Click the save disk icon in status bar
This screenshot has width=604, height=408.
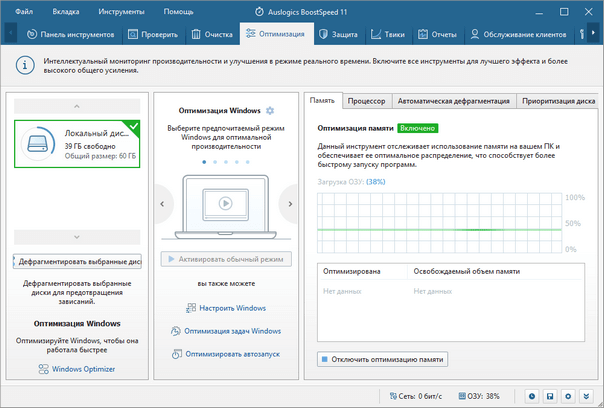click(x=550, y=396)
